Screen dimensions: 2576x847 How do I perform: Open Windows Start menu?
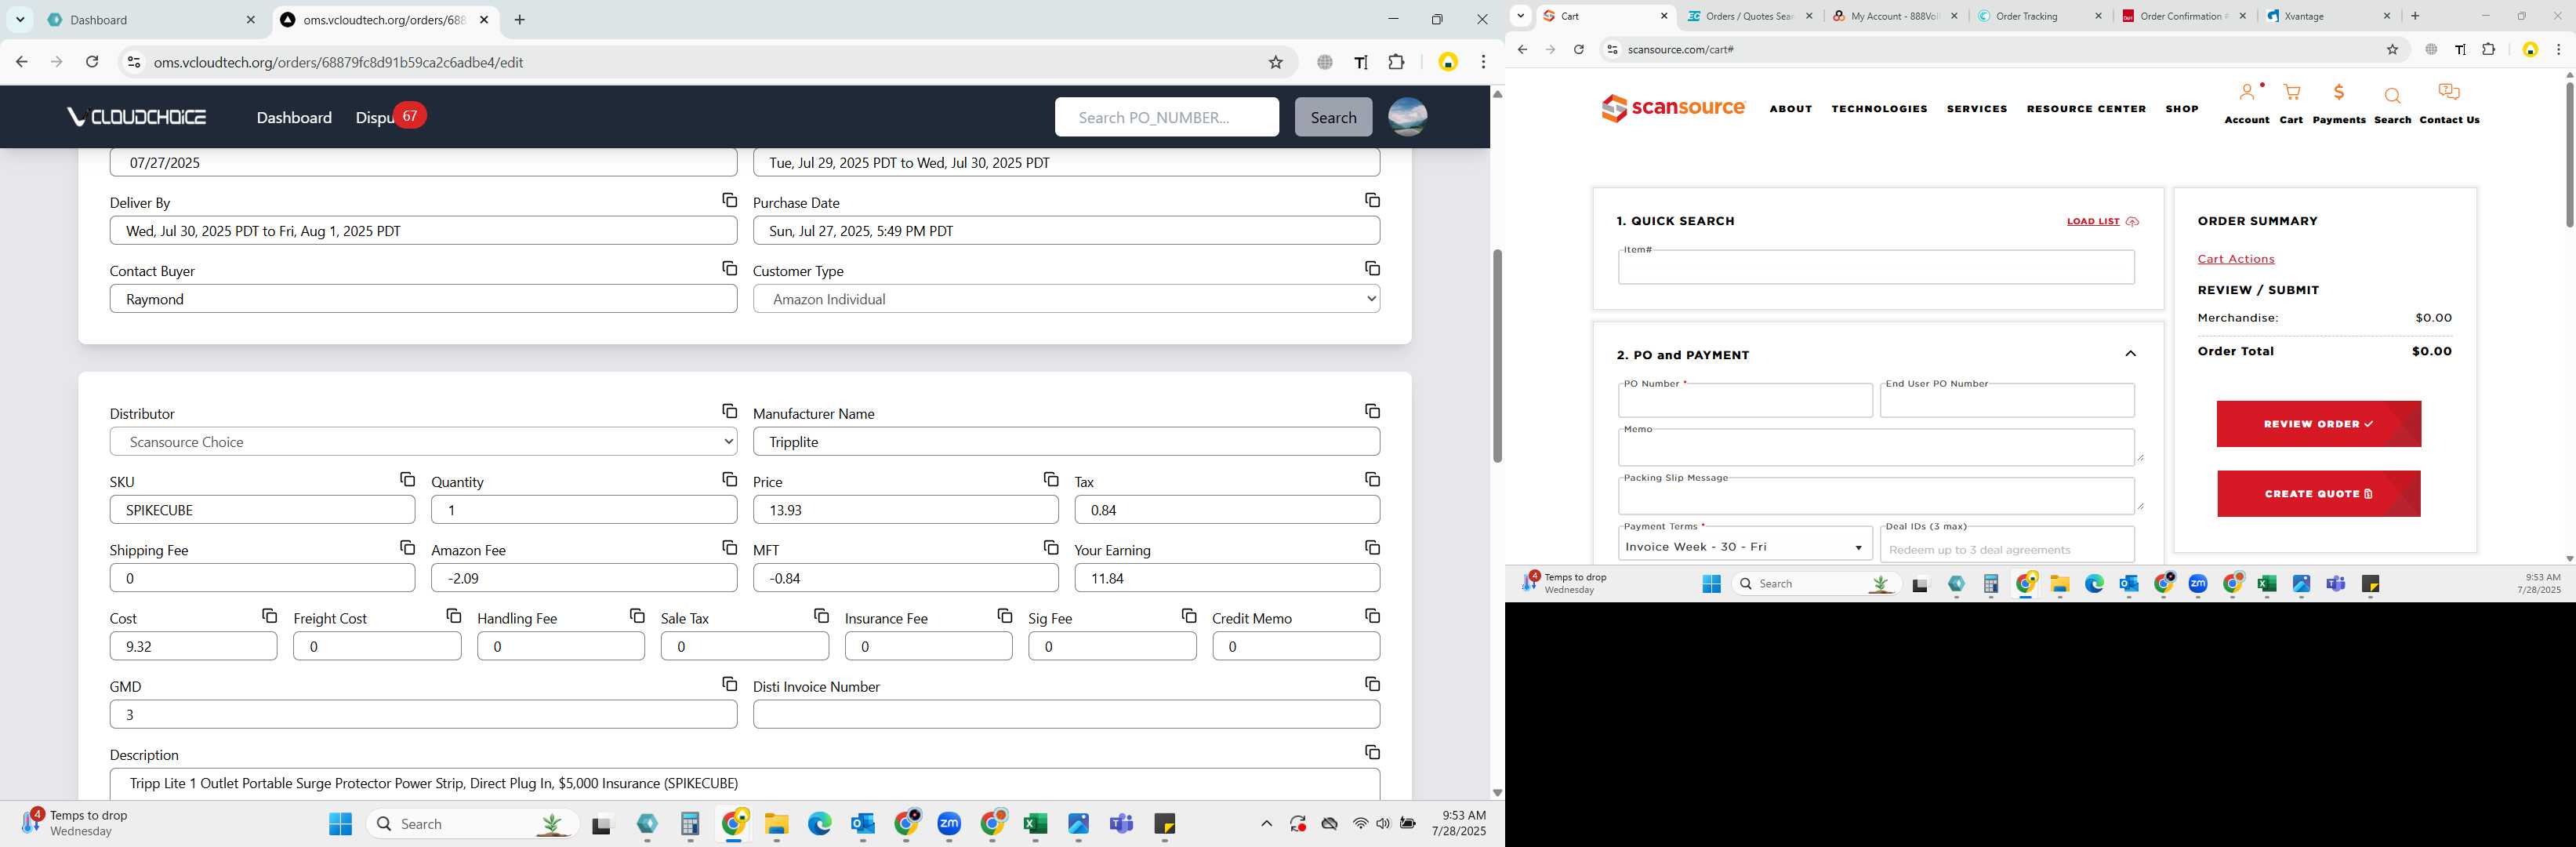[x=340, y=824]
